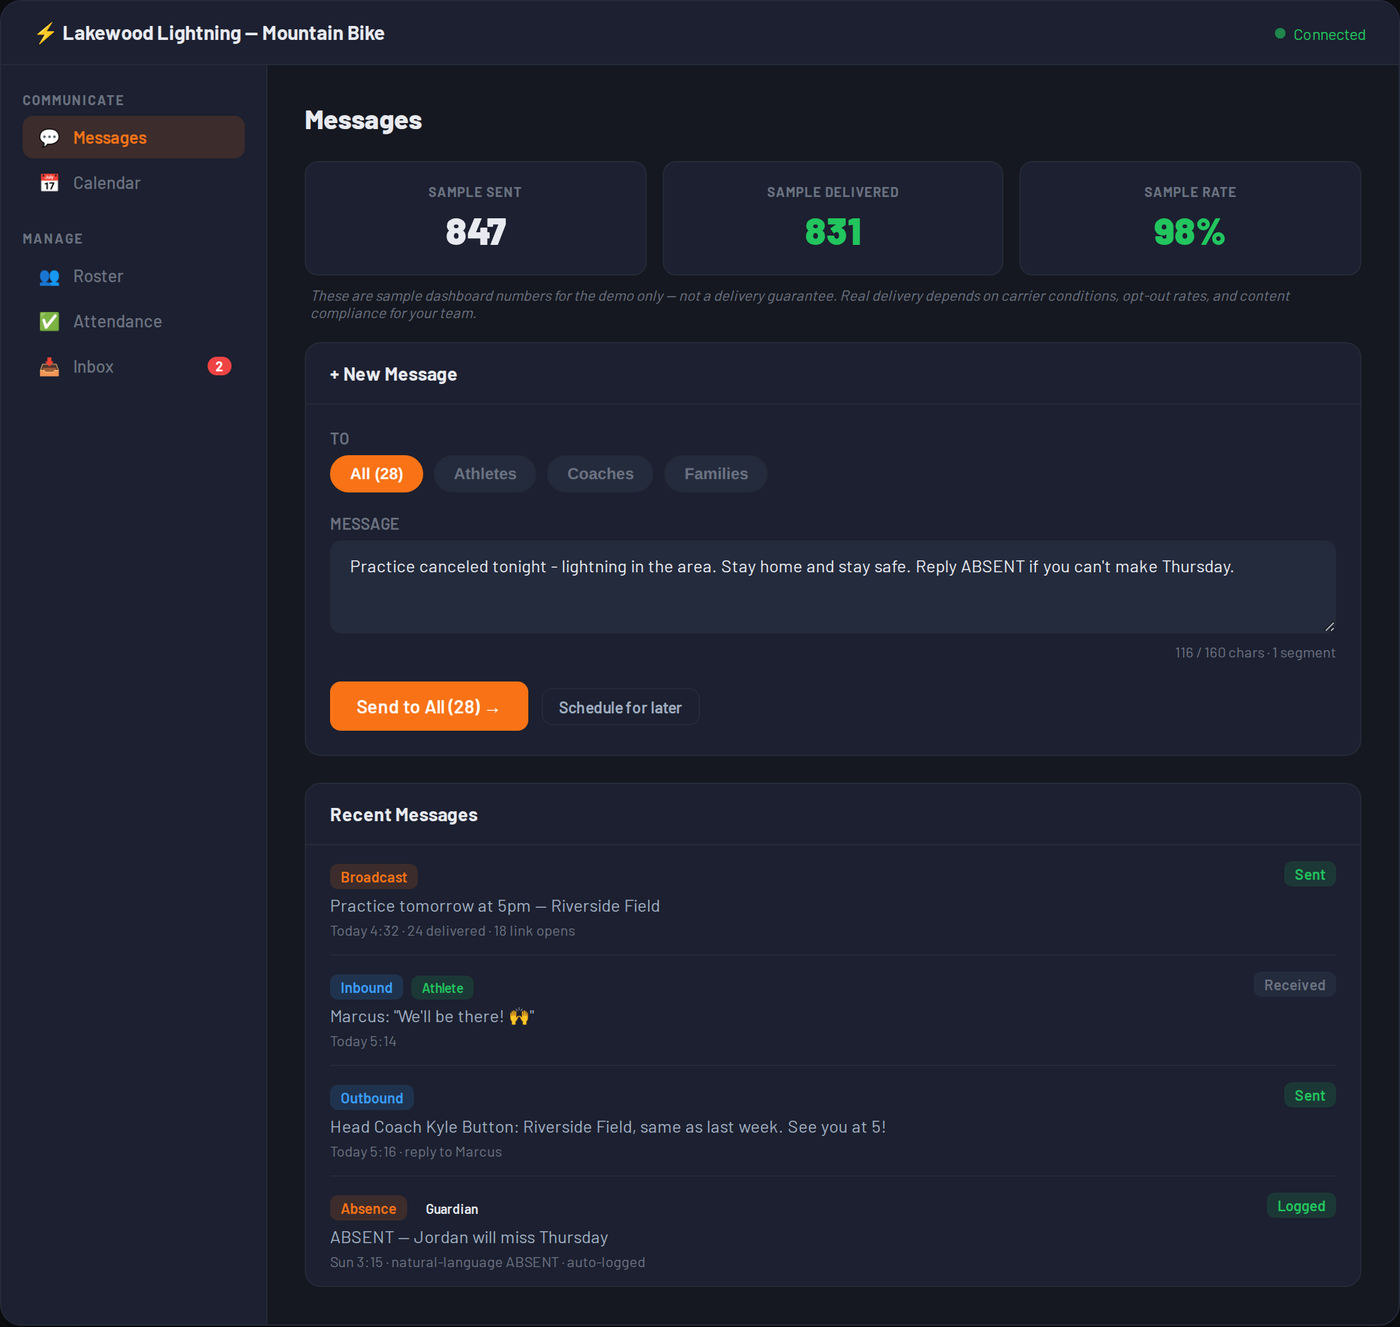Click "ABSENT — Jordan will miss Thursday"
This screenshot has width=1400, height=1327.
point(469,1237)
